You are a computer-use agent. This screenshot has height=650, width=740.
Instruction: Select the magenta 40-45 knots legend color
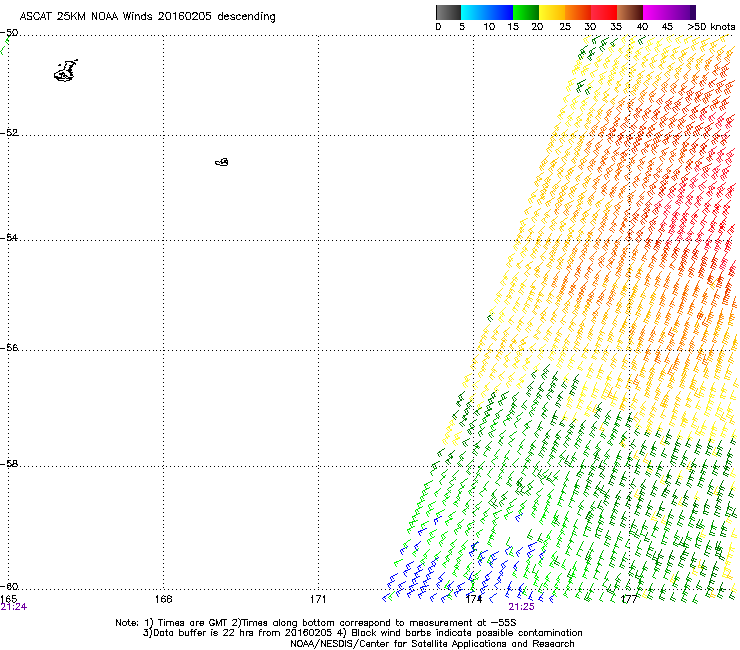click(656, 12)
